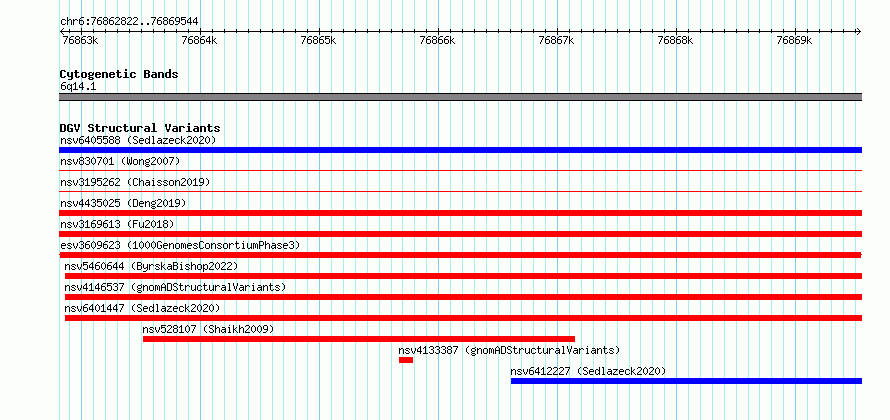Image resolution: width=890 pixels, height=420 pixels.
Task: Select the short red bar for nsv4133387
Action: click(x=406, y=360)
